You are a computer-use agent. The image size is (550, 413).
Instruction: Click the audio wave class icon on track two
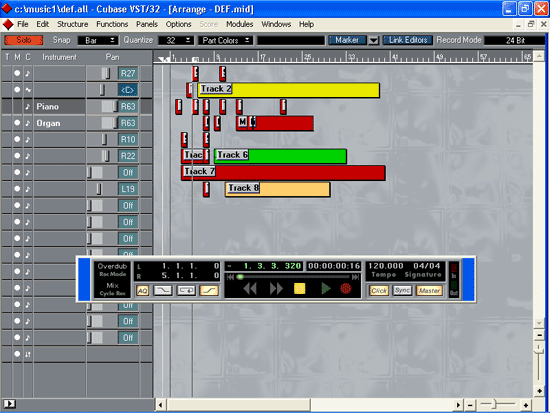[28, 90]
